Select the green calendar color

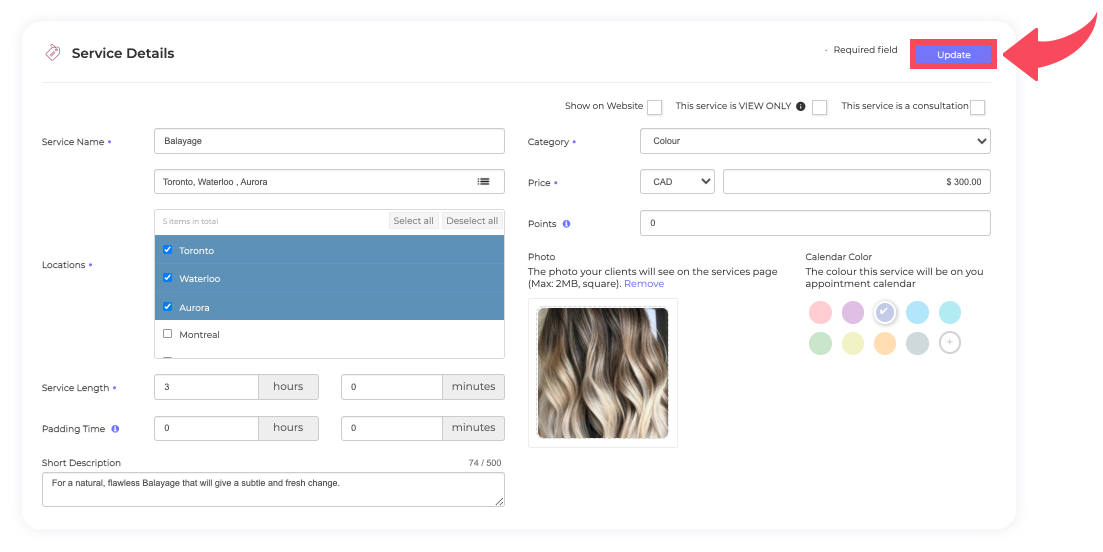tap(820, 343)
